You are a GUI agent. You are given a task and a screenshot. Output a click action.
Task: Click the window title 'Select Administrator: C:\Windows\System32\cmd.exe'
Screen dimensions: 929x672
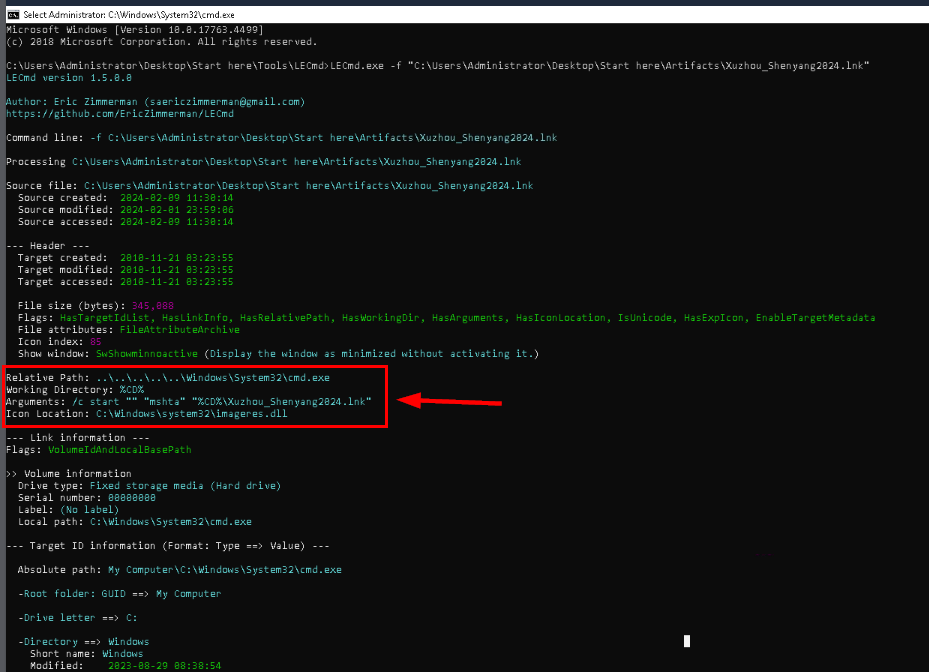[129, 14]
